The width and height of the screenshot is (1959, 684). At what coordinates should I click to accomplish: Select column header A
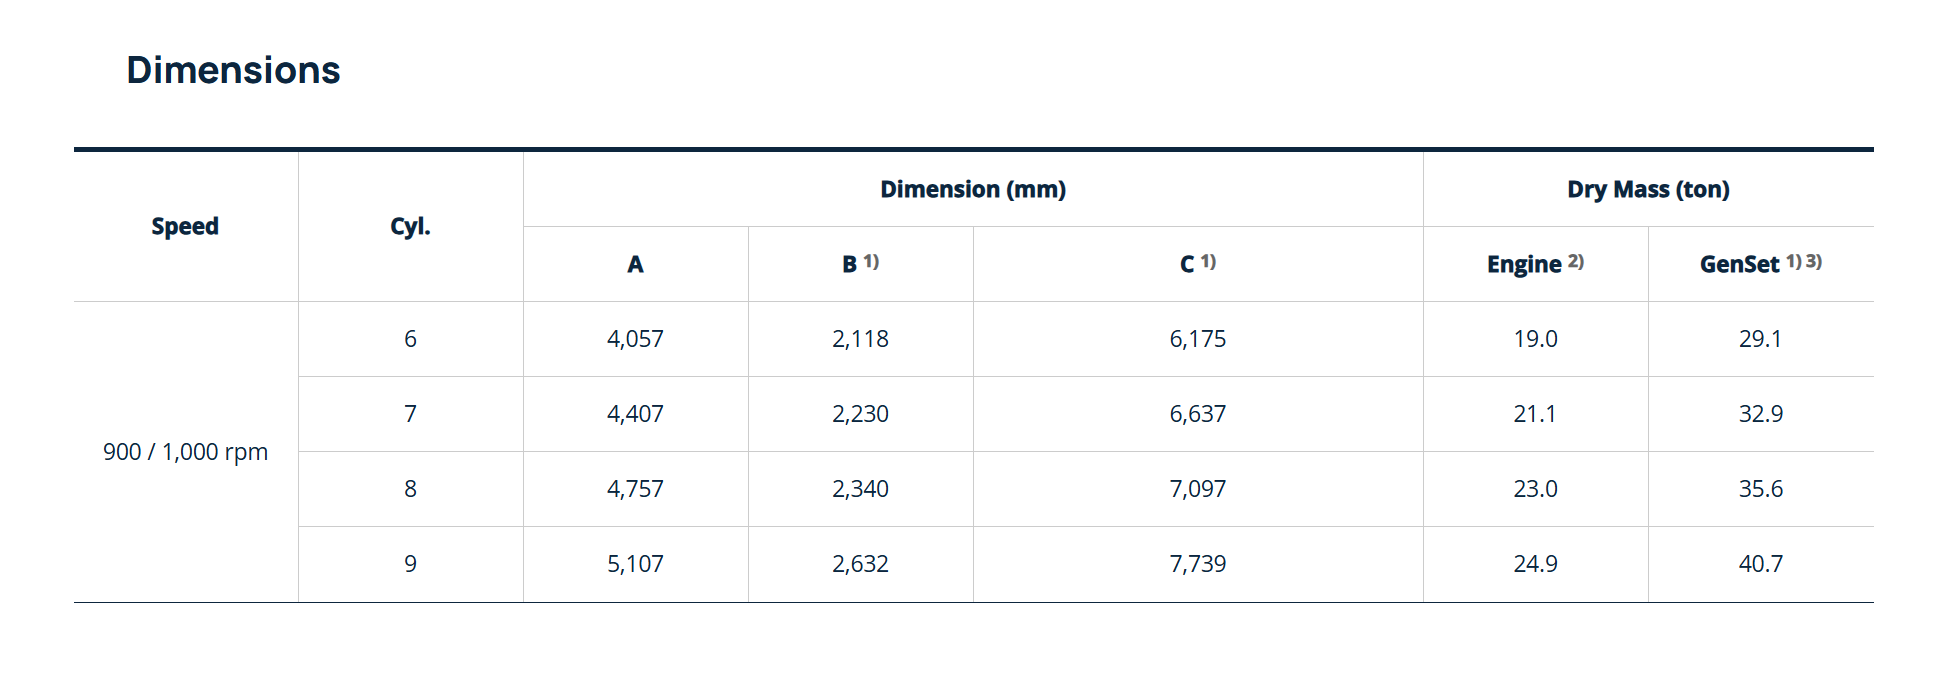[635, 264]
